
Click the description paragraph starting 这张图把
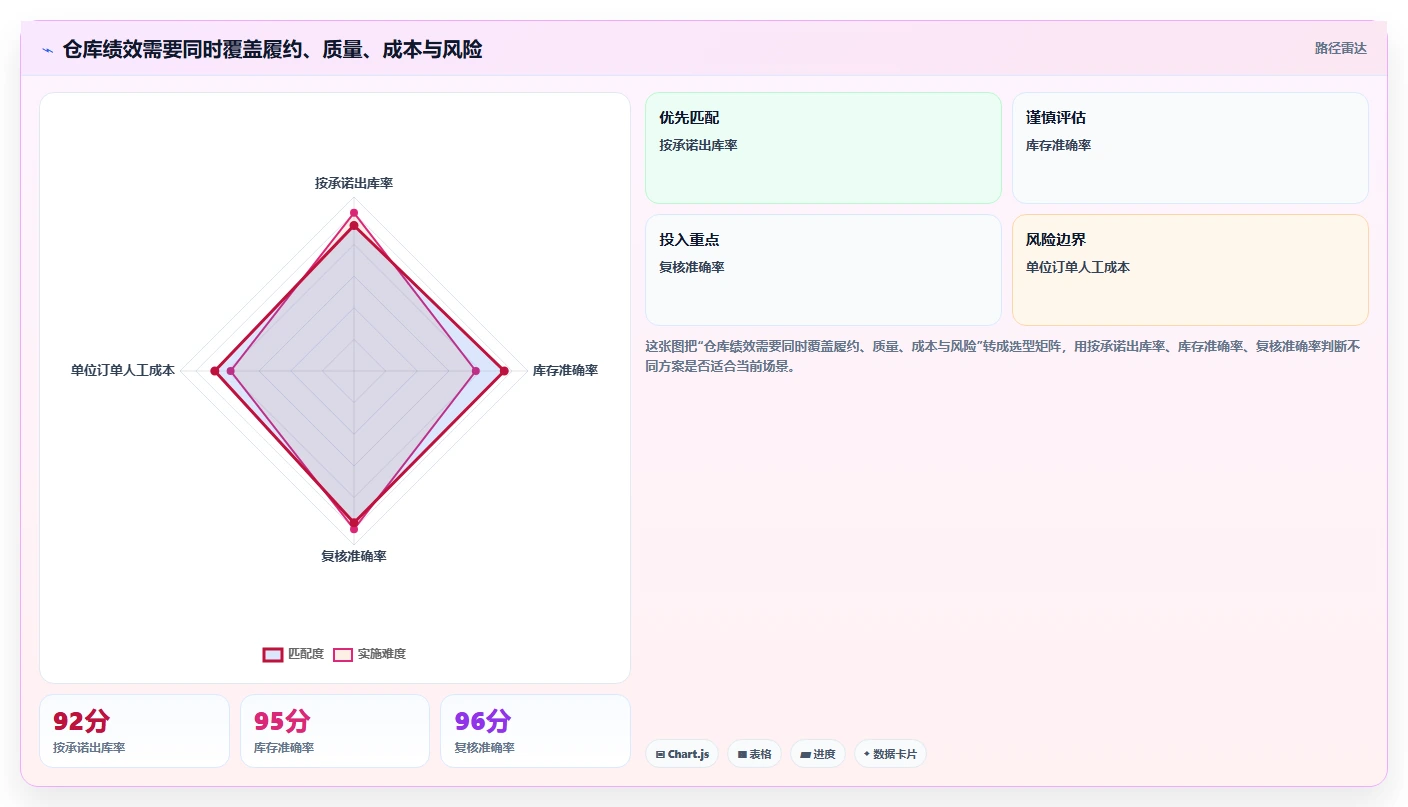point(1003,356)
